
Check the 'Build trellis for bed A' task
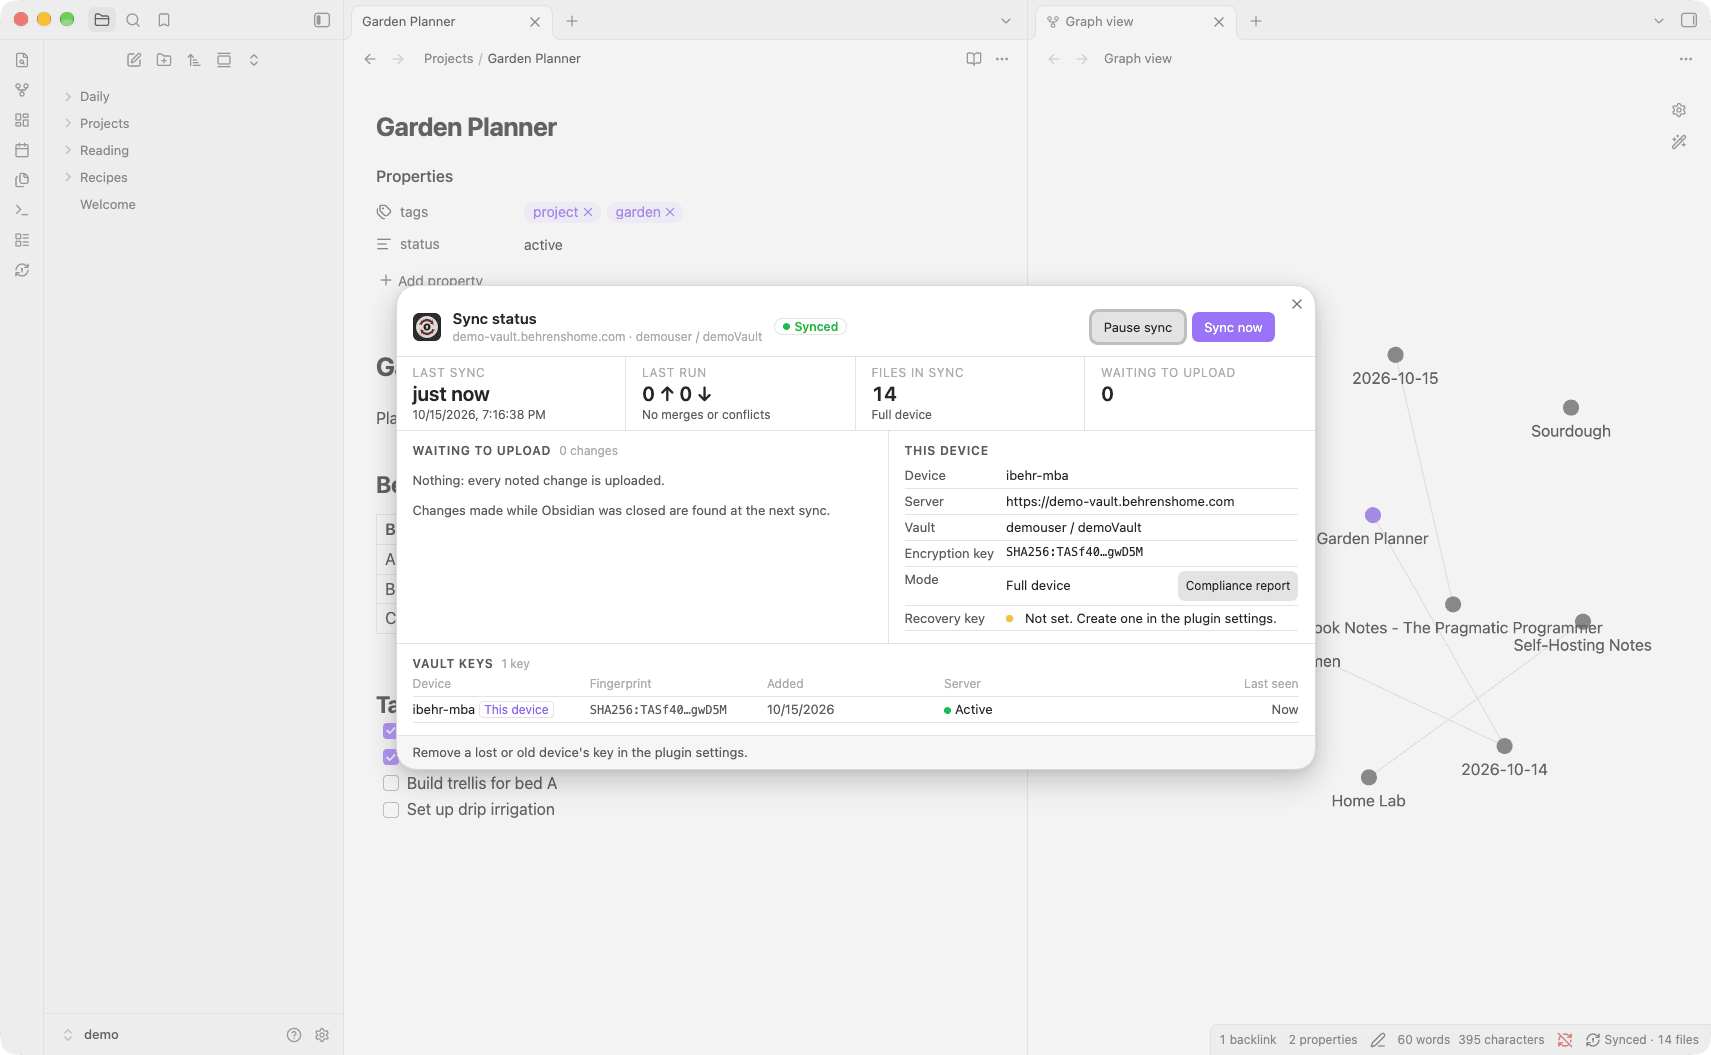(x=391, y=783)
